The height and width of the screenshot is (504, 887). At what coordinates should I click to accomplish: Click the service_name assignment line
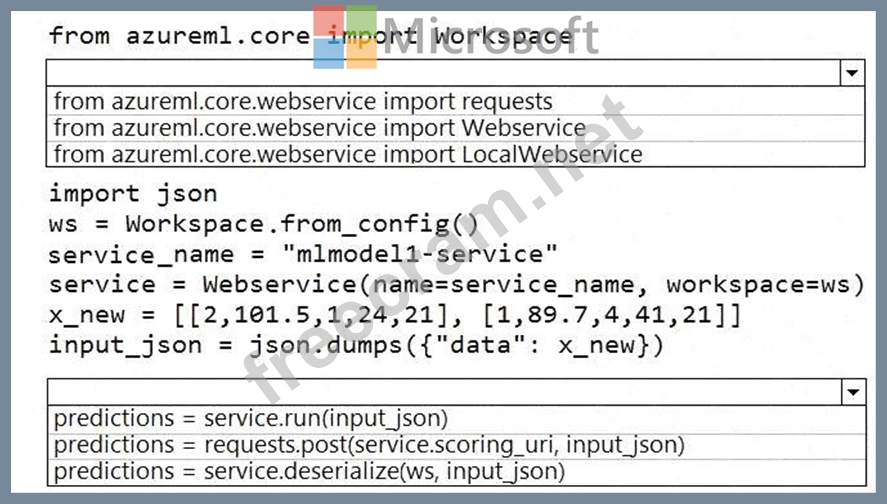[x=302, y=253]
